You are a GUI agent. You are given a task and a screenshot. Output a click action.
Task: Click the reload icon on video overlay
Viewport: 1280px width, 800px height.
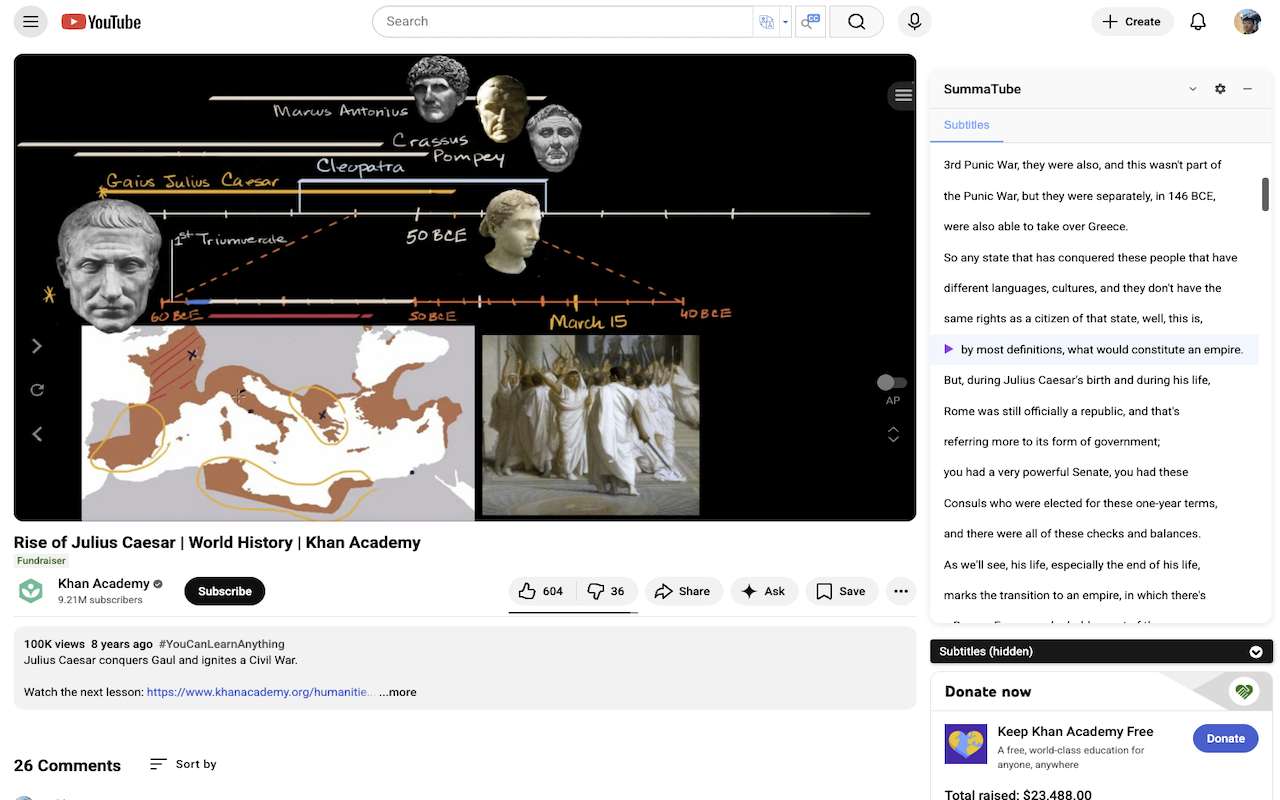coord(37,390)
